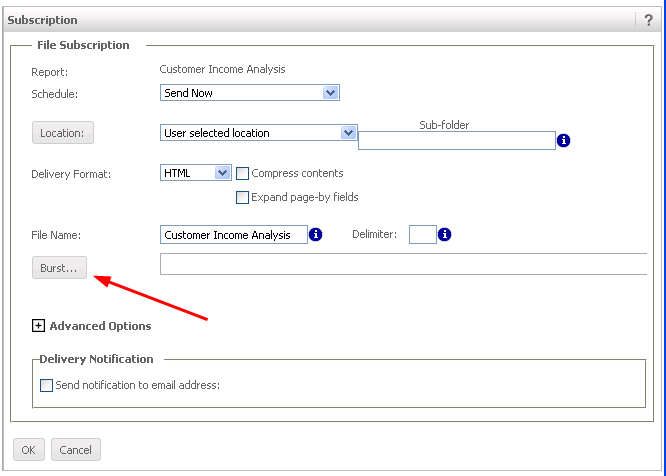
Task: Click the Cancel button
Action: 76,450
